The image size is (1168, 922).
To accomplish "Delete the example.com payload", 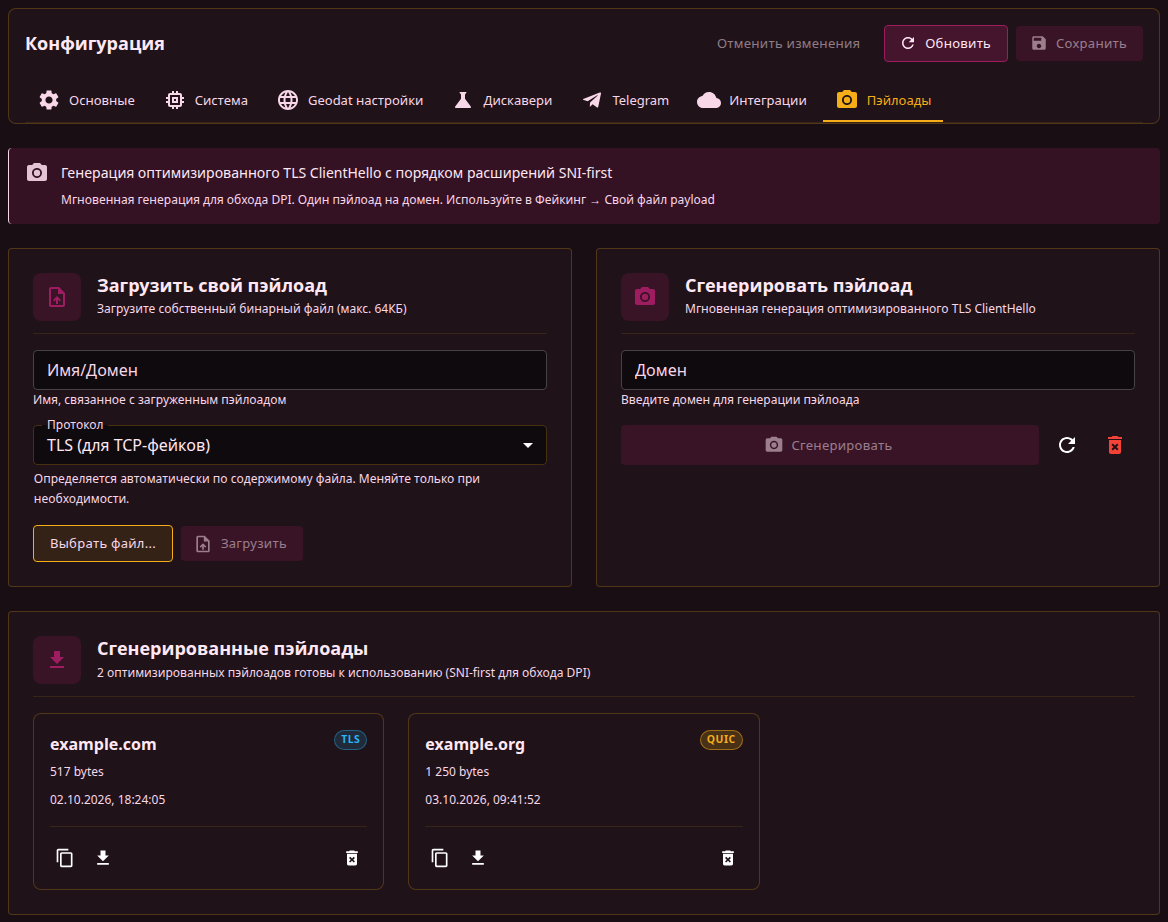I will pyautogui.click(x=352, y=858).
